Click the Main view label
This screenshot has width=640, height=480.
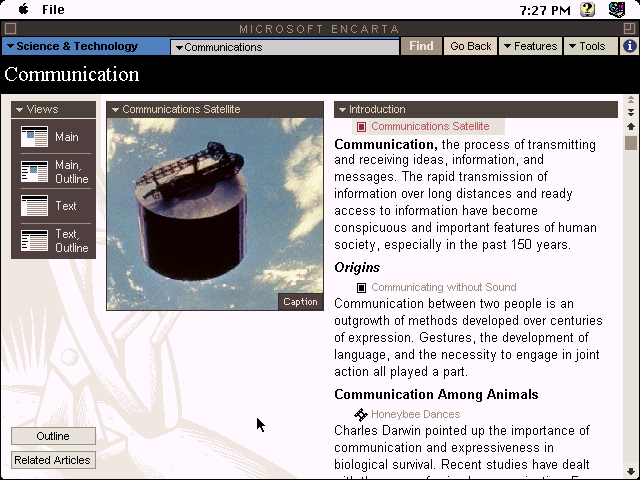67,137
